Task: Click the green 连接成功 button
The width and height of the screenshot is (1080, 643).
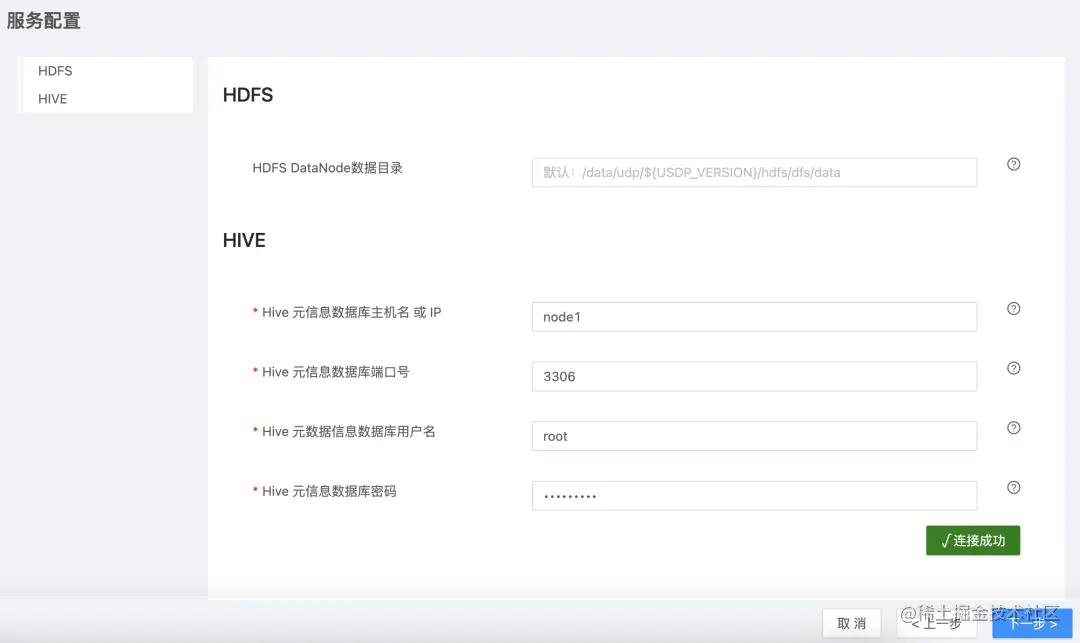Action: [x=973, y=540]
